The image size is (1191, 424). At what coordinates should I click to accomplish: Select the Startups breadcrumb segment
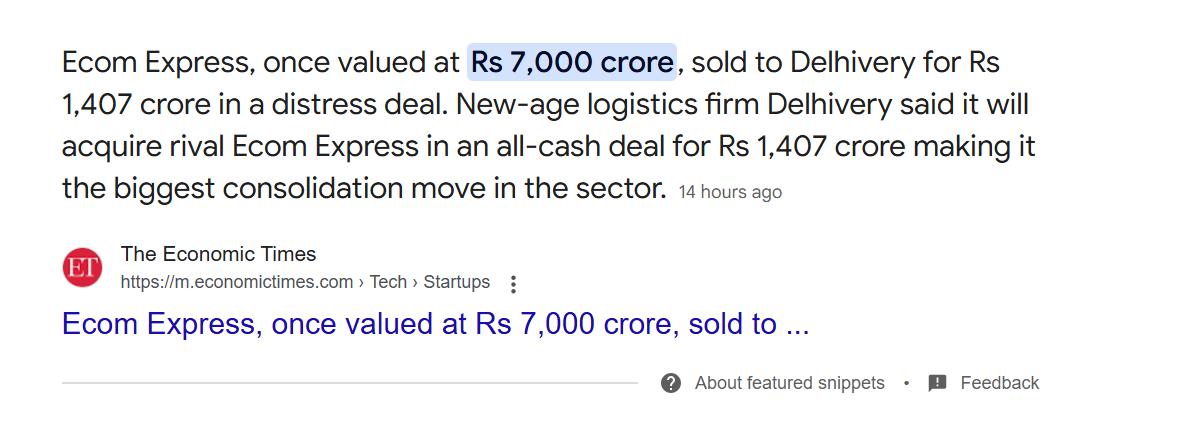tap(456, 283)
